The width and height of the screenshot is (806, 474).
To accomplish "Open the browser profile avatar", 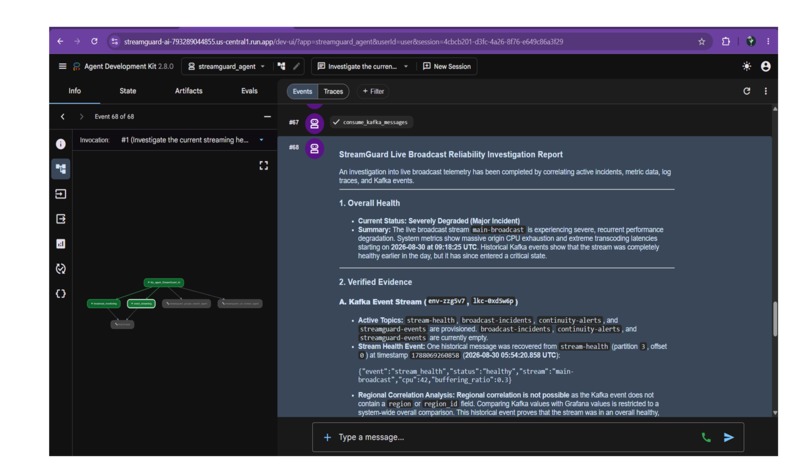I will (750, 42).
